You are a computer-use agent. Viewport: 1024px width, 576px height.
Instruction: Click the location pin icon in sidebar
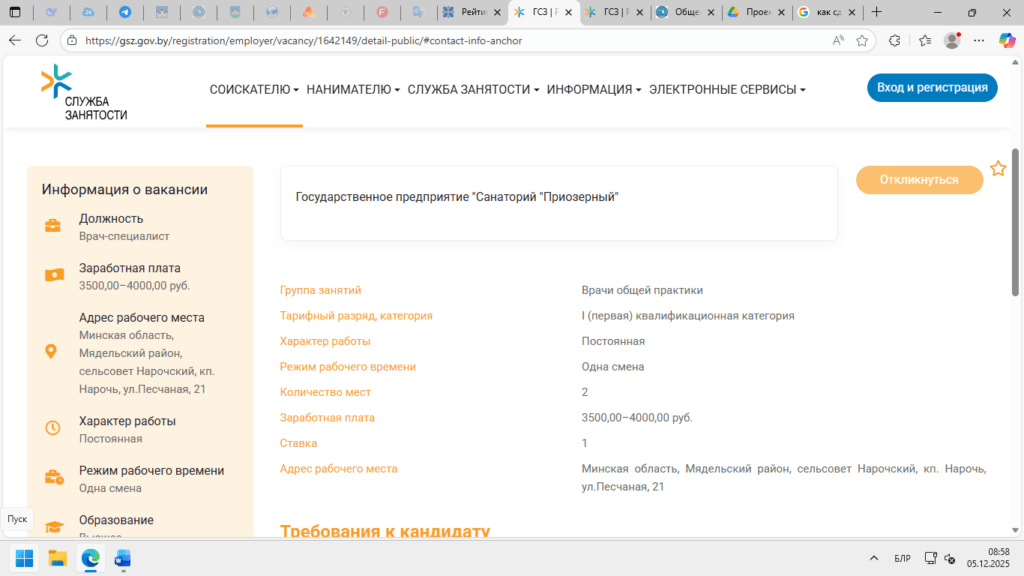coord(52,351)
